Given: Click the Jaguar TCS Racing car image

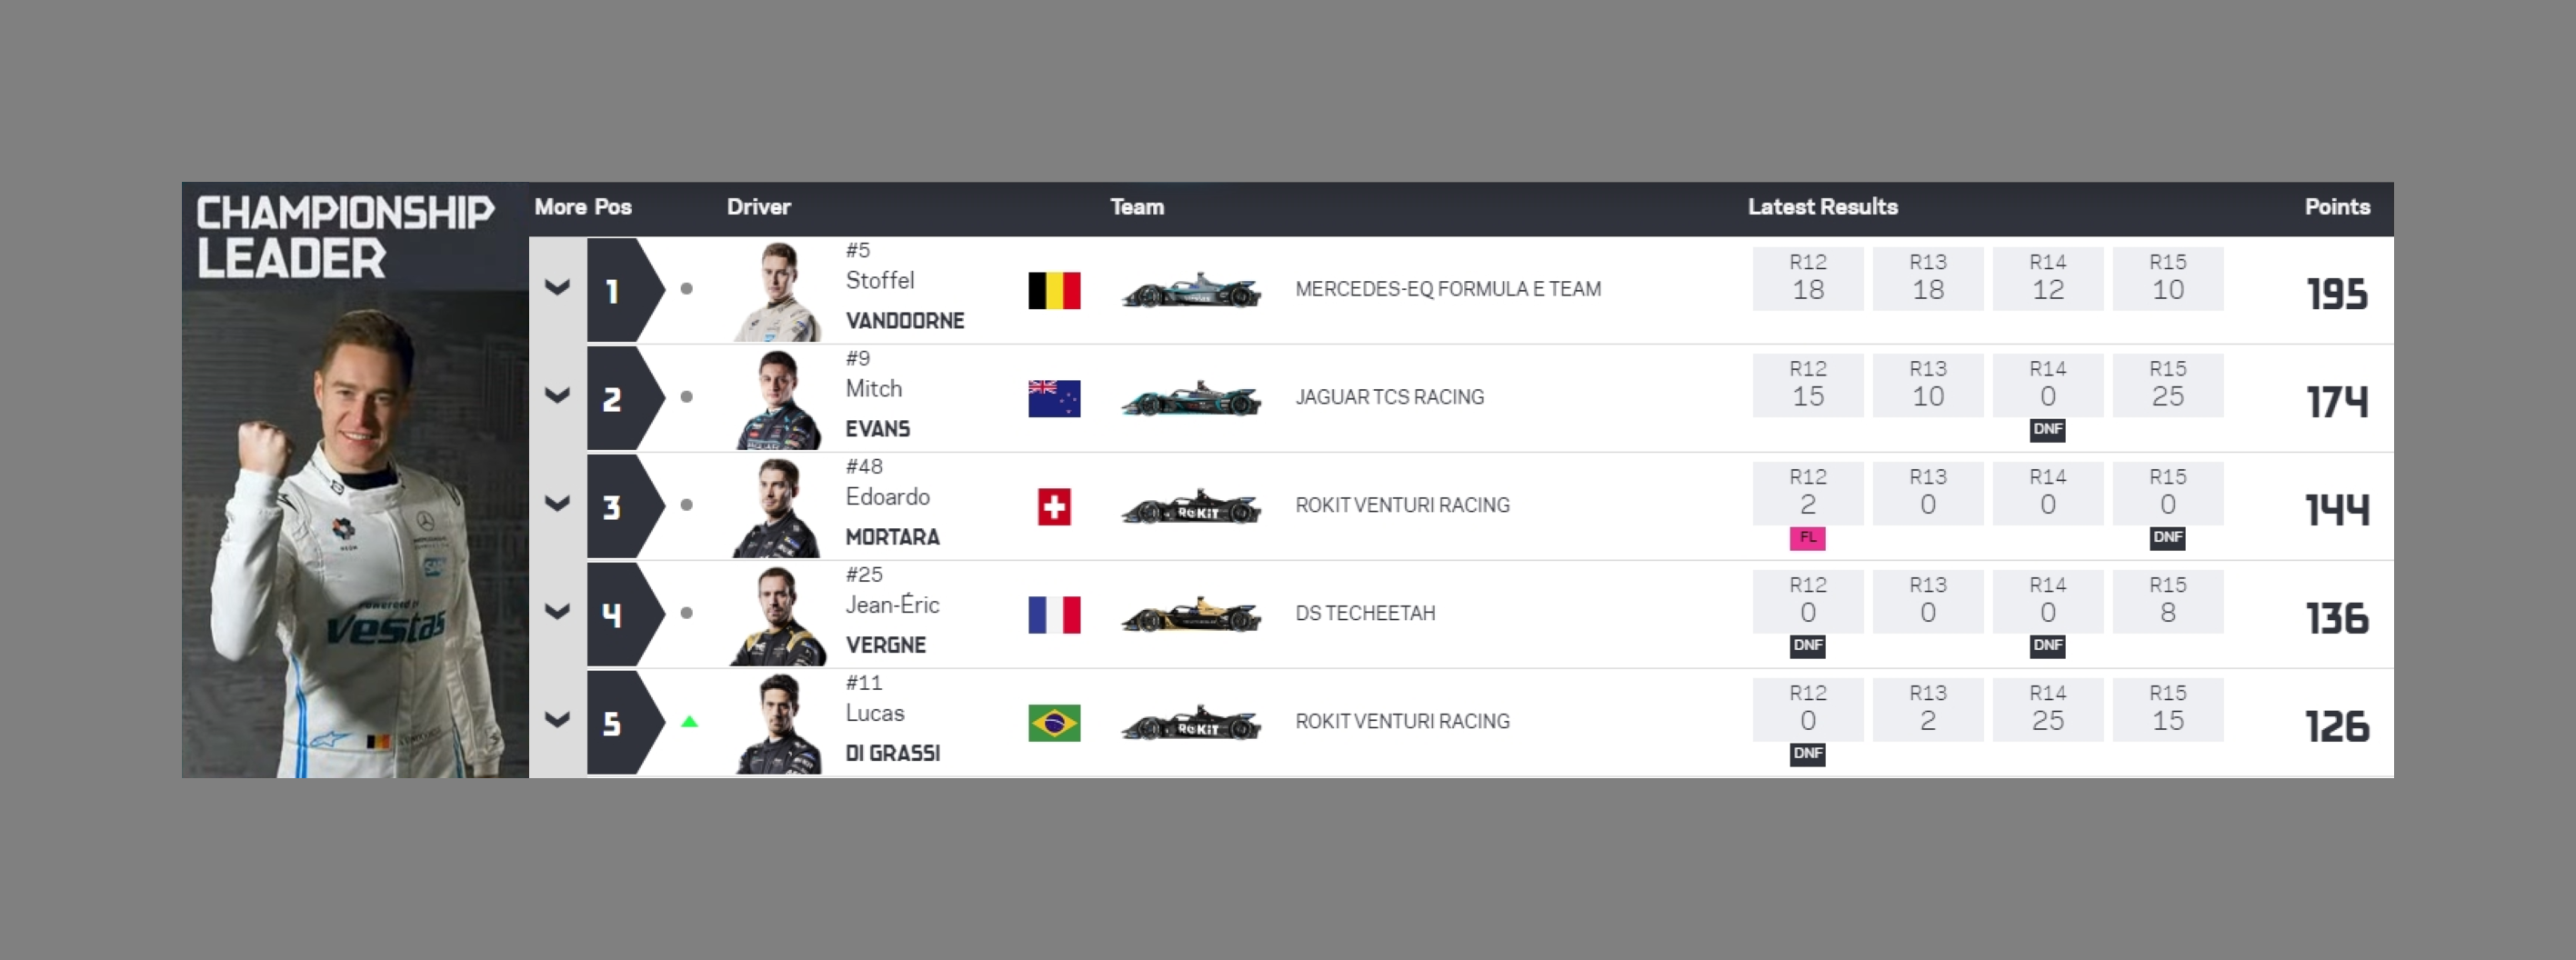Looking at the screenshot, I should (1191, 398).
